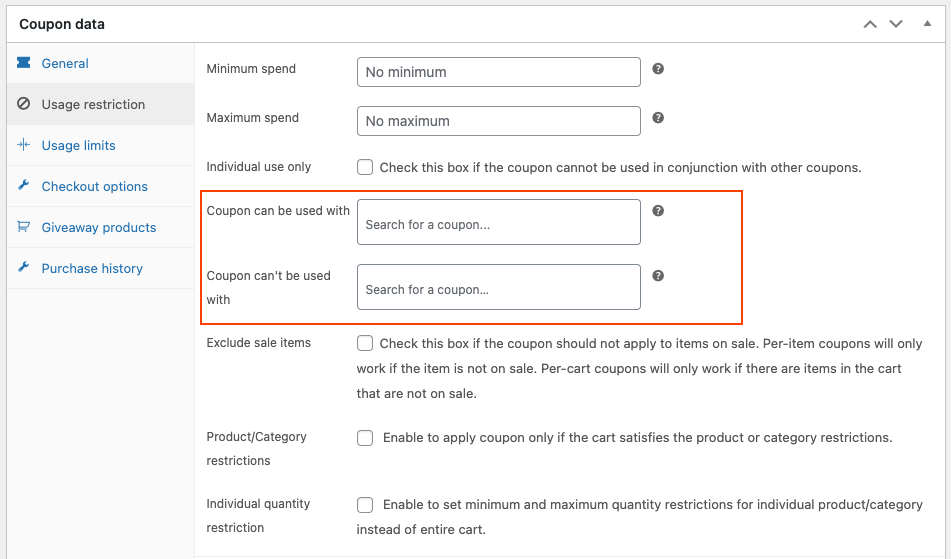The height and width of the screenshot is (559, 951).
Task: Click the Checkout options wrench icon
Action: click(x=24, y=186)
